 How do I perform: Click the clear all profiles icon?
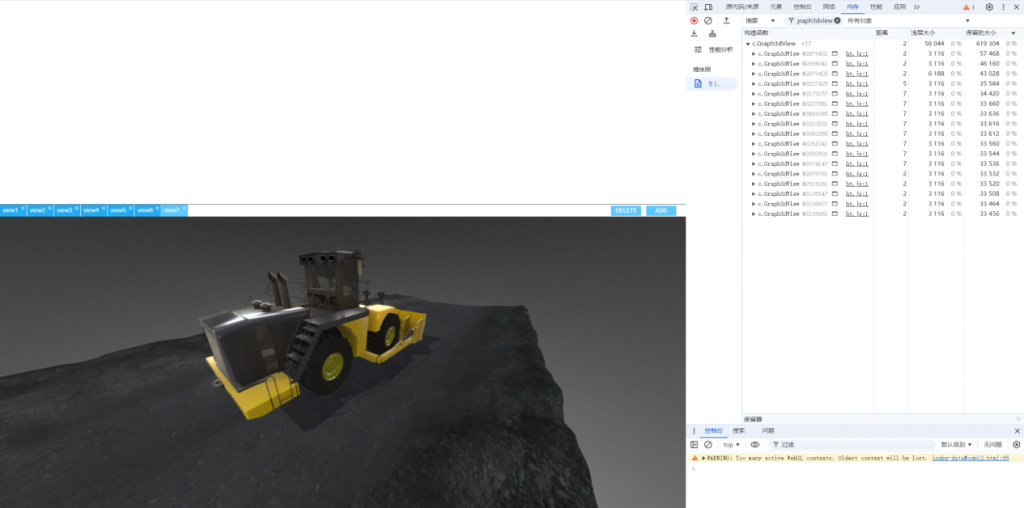click(708, 20)
